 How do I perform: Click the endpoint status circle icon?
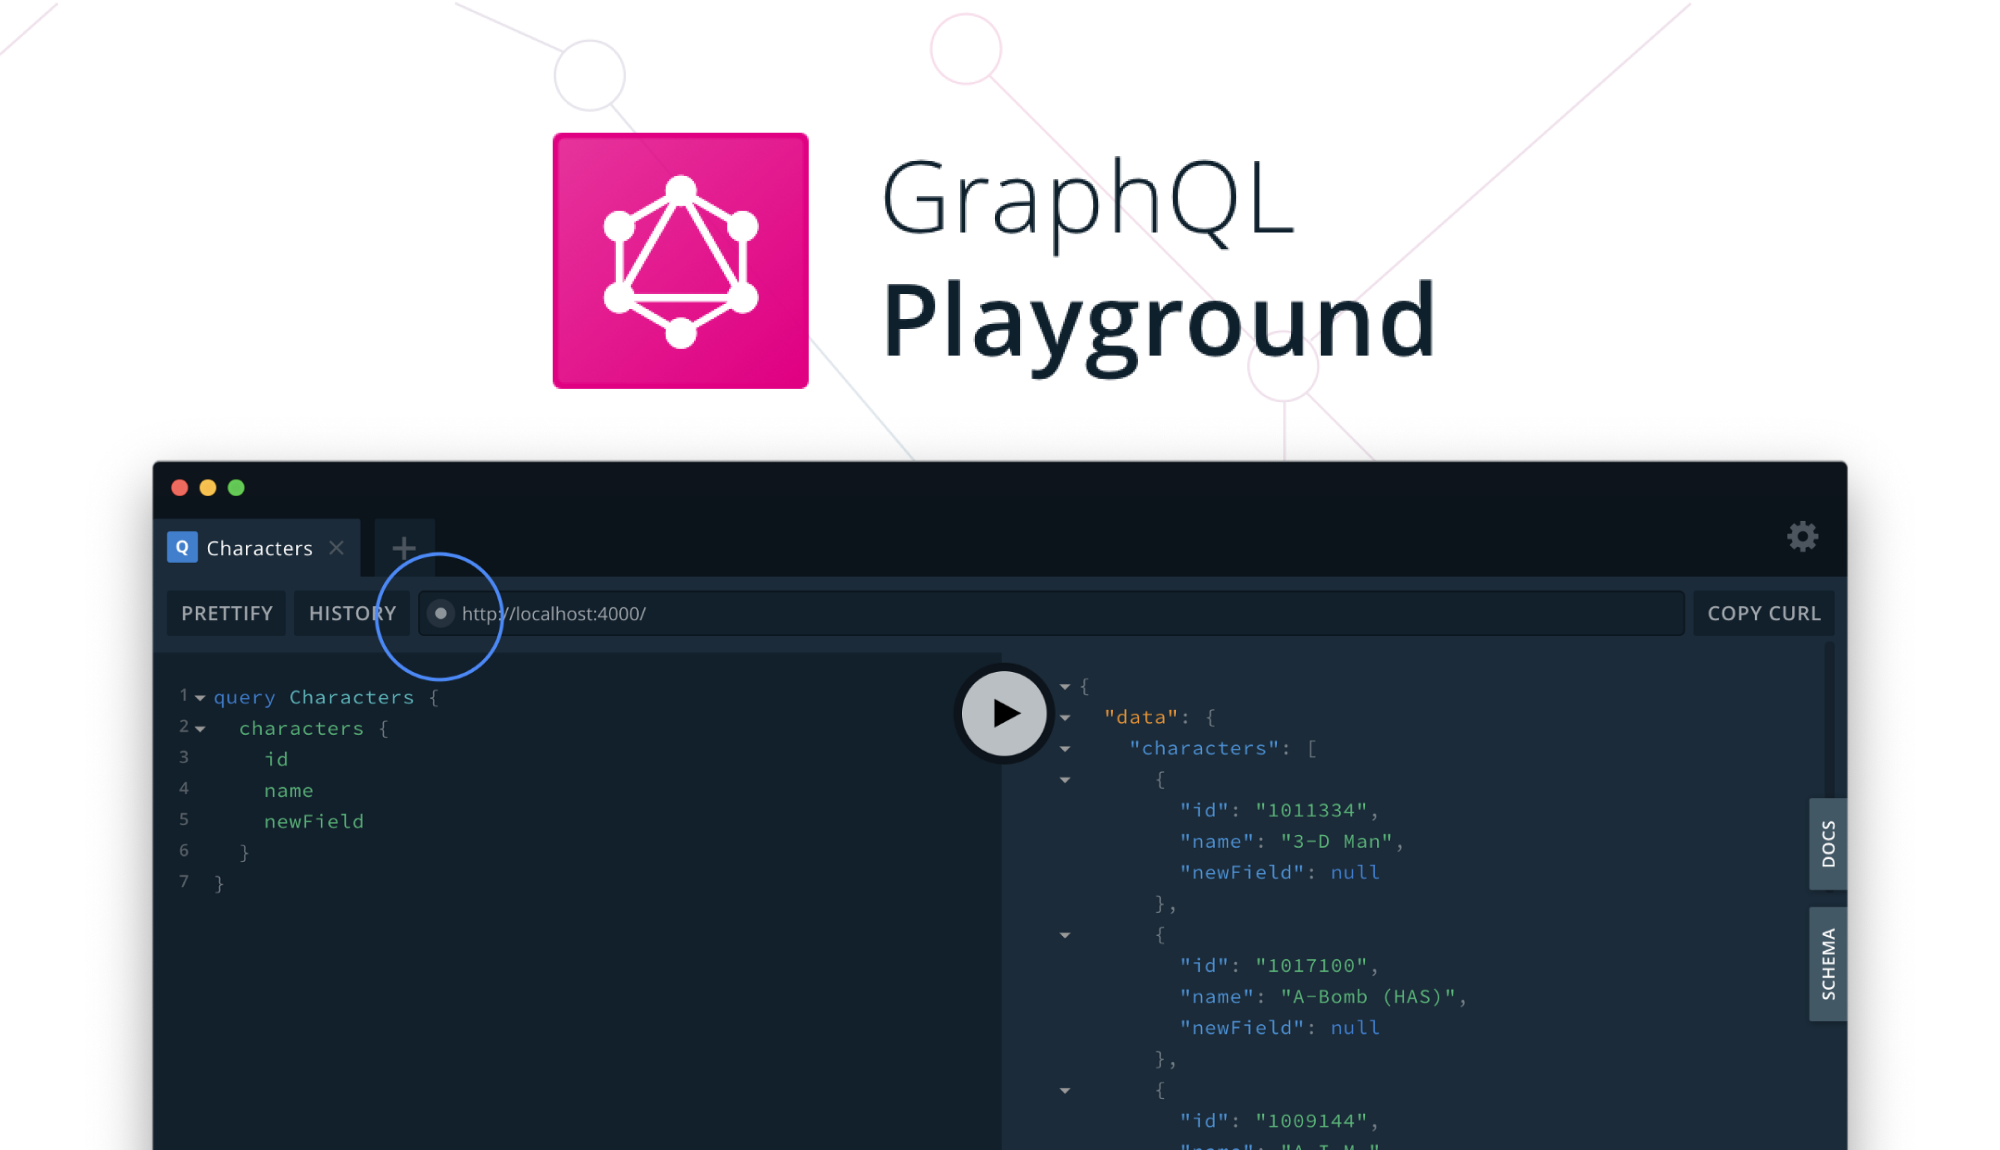[440, 613]
